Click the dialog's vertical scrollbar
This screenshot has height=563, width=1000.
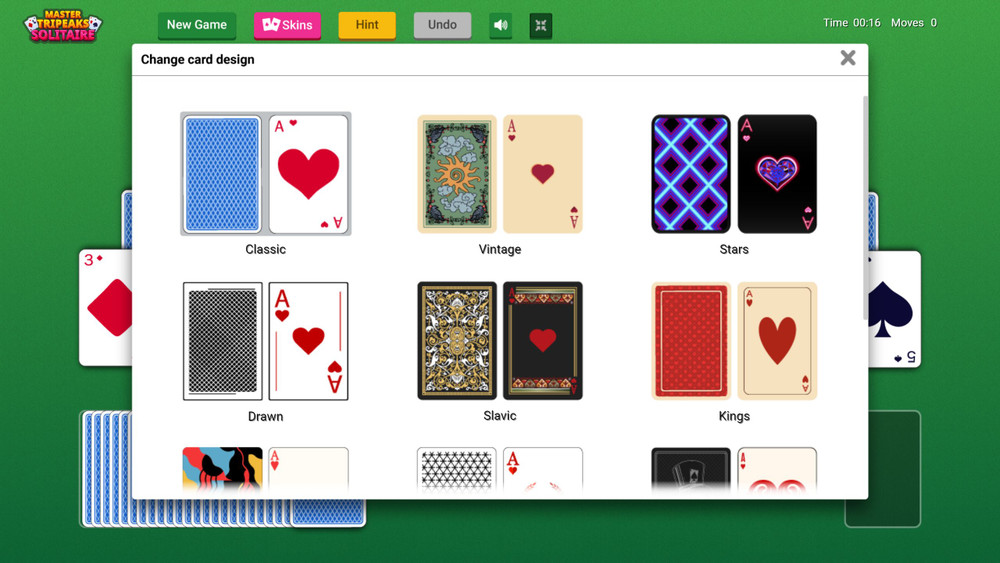[x=865, y=207]
